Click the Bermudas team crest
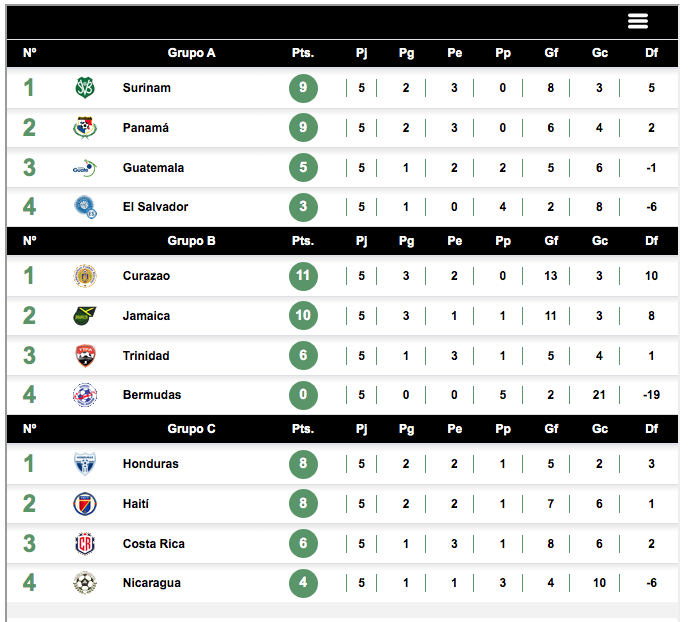The image size is (694, 622). pos(85,395)
